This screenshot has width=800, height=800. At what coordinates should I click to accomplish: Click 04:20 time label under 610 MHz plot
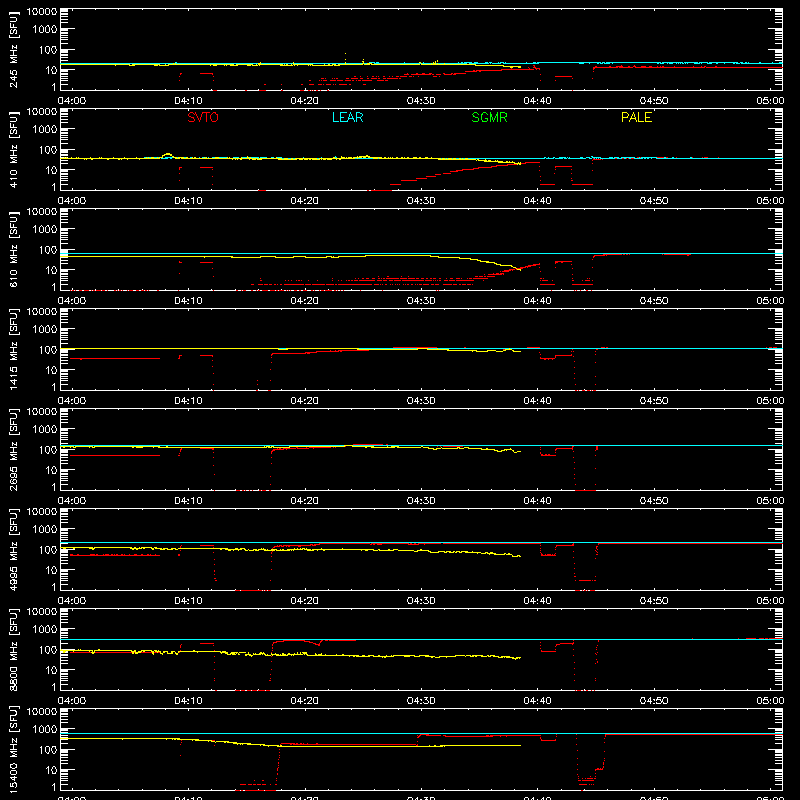tap(305, 301)
